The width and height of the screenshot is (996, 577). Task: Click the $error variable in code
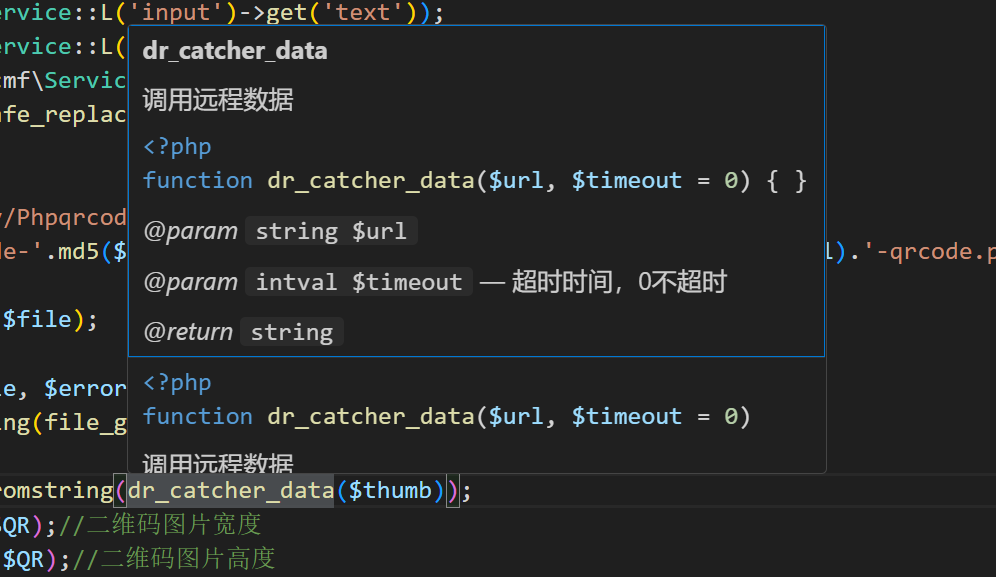click(85, 388)
